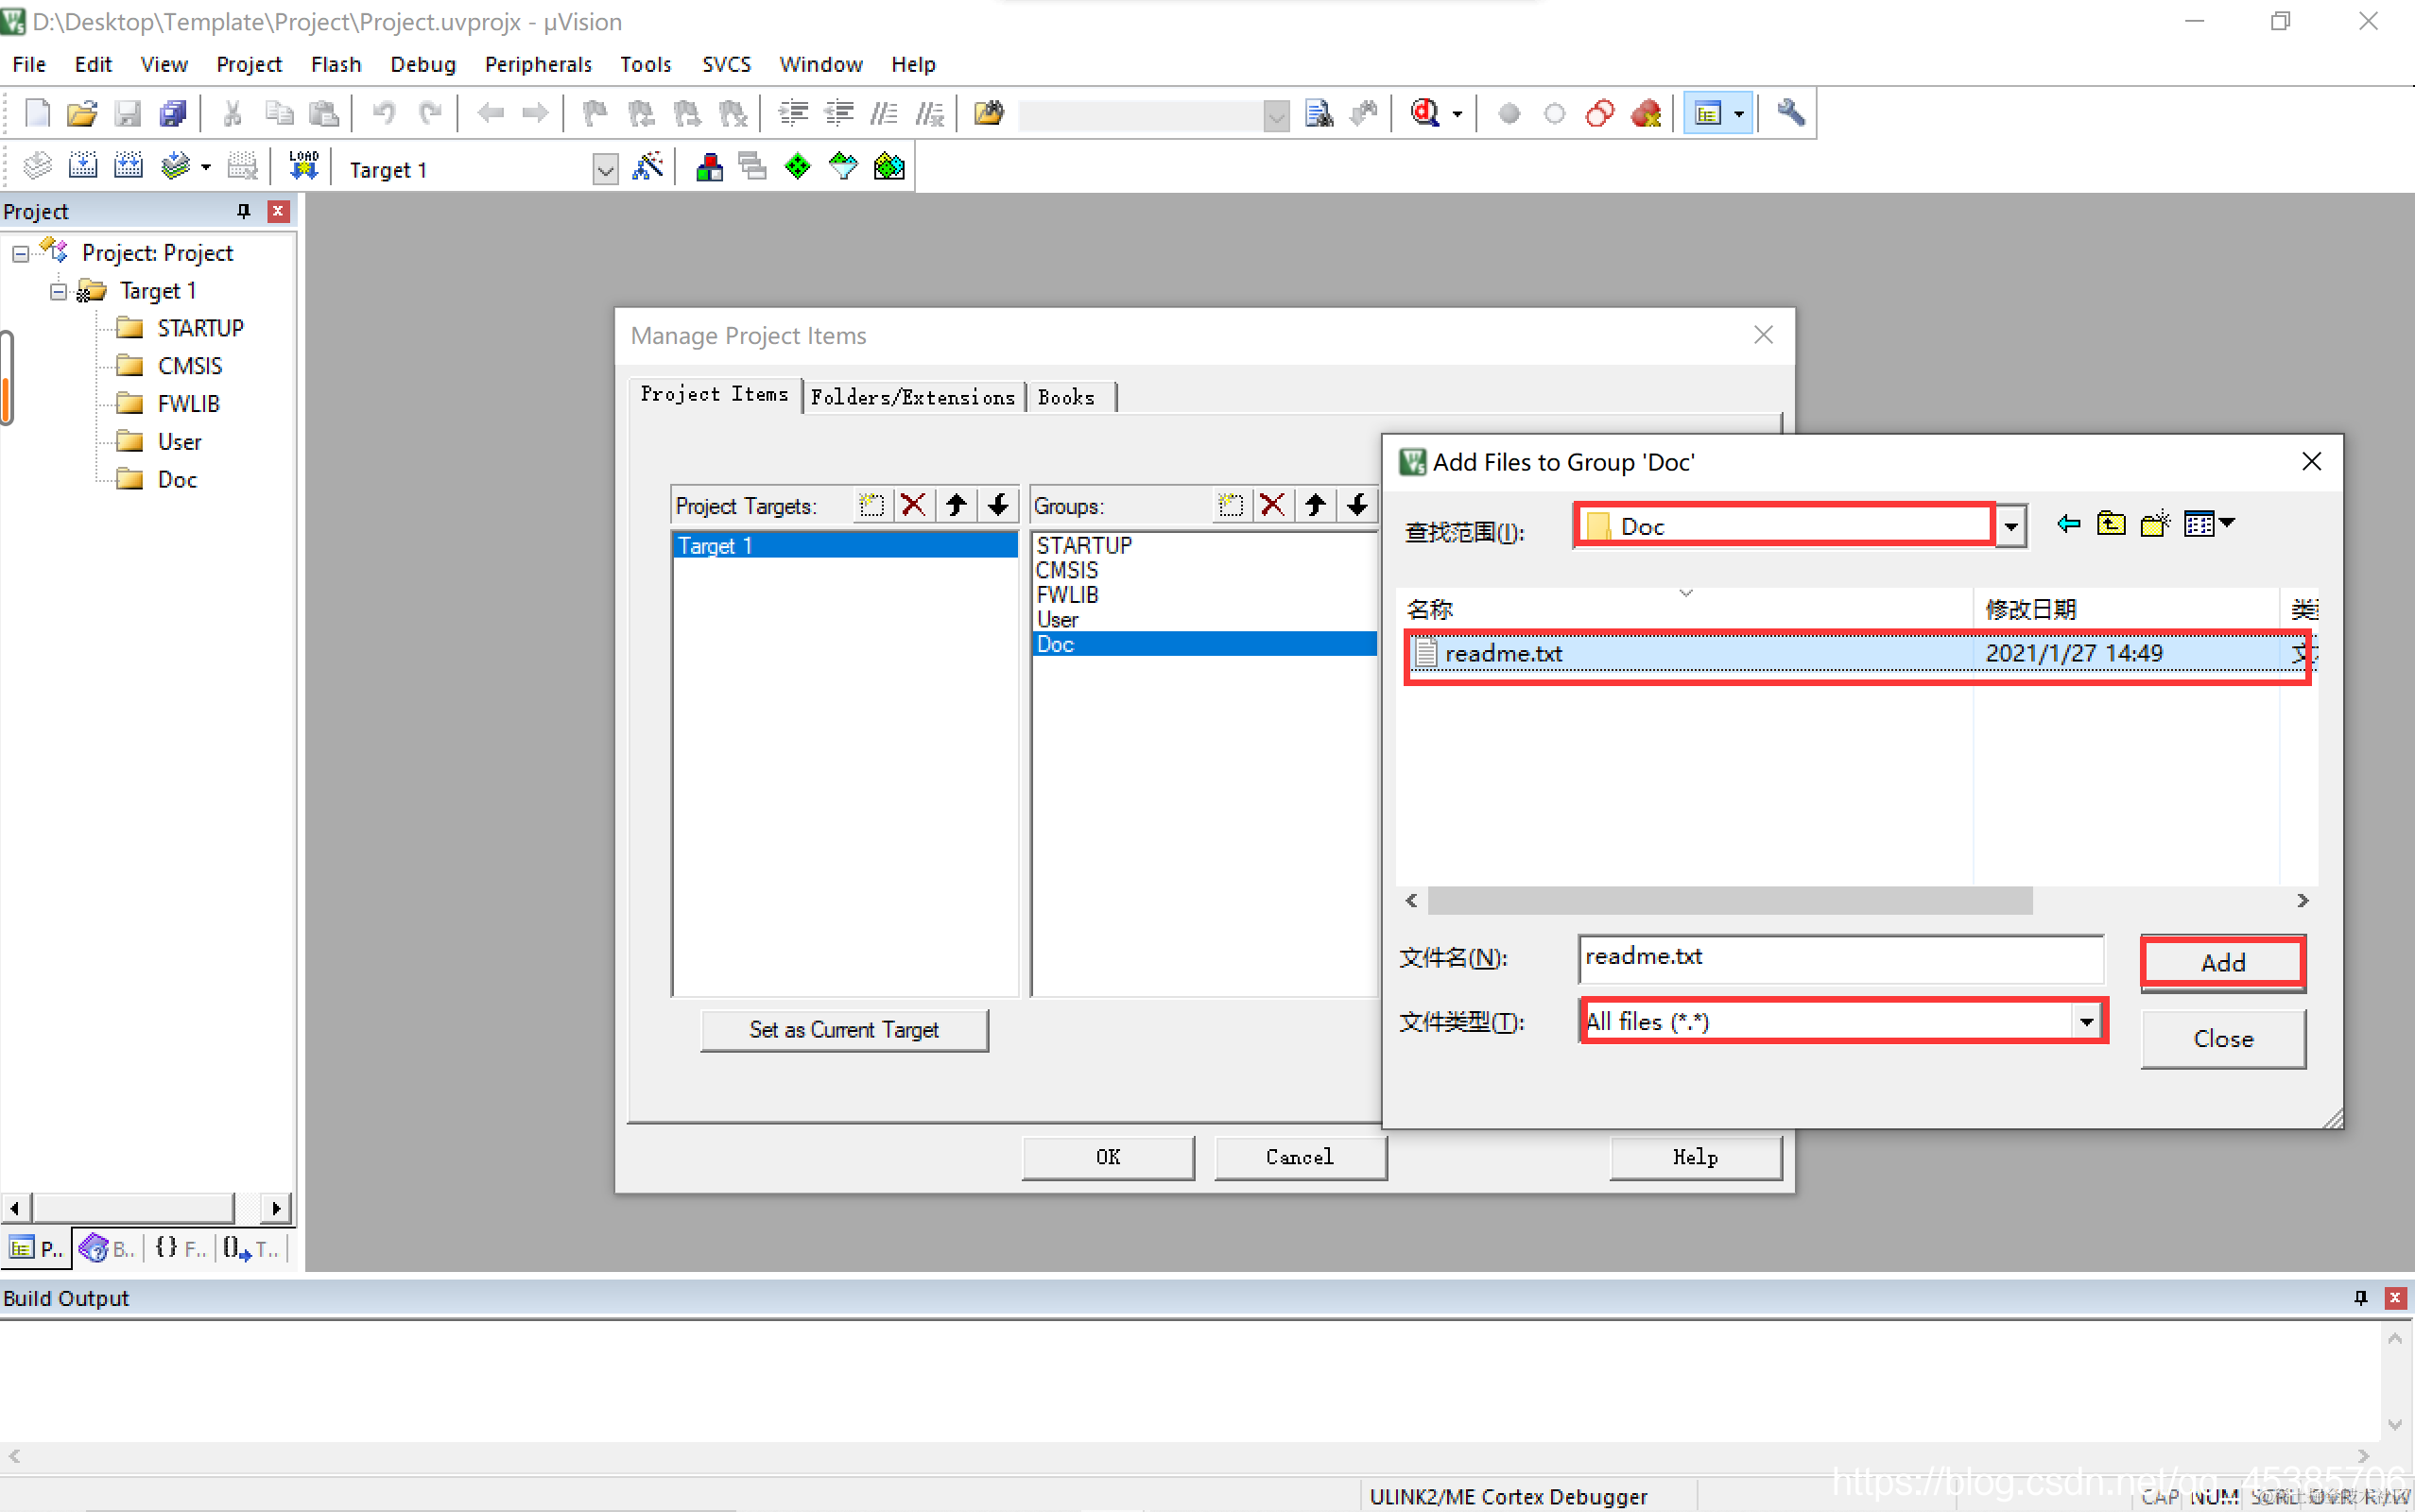Image resolution: width=2415 pixels, height=1512 pixels.
Task: Click the new Project Target icon
Action: [871, 506]
